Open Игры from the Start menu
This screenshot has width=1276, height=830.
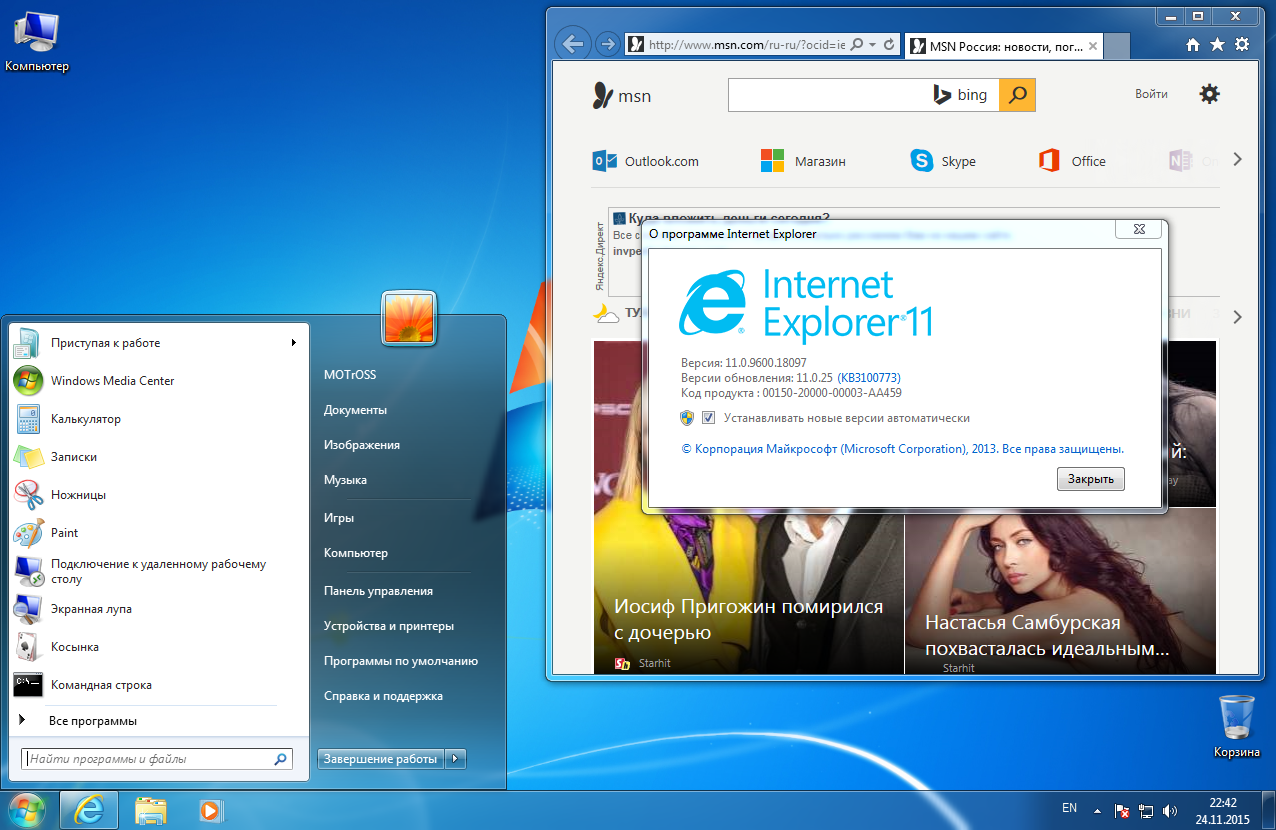click(339, 518)
